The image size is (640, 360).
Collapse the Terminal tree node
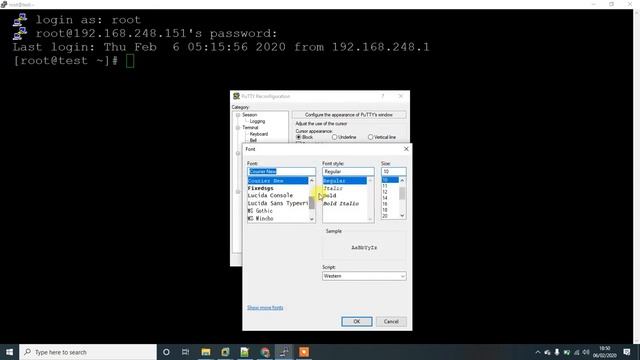point(238,128)
